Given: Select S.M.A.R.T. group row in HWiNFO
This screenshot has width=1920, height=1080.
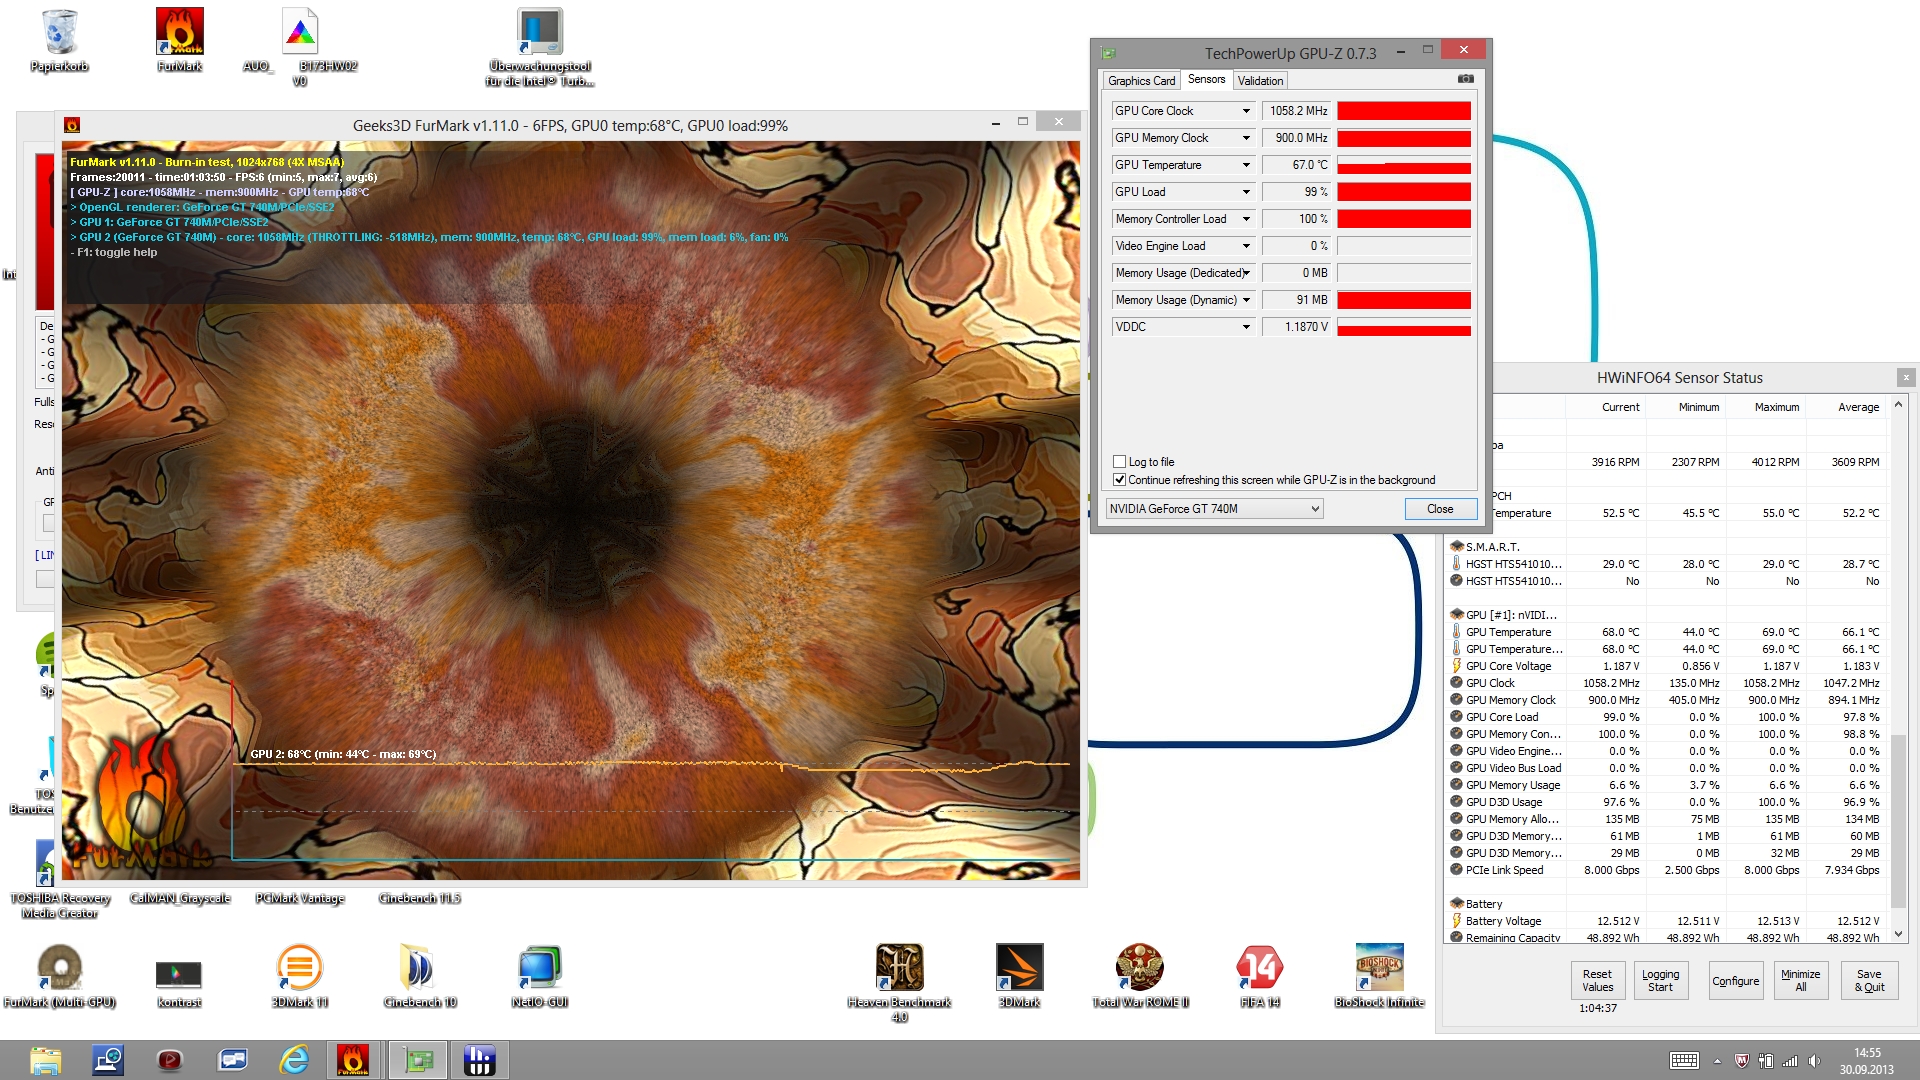Looking at the screenshot, I should (x=1666, y=547).
